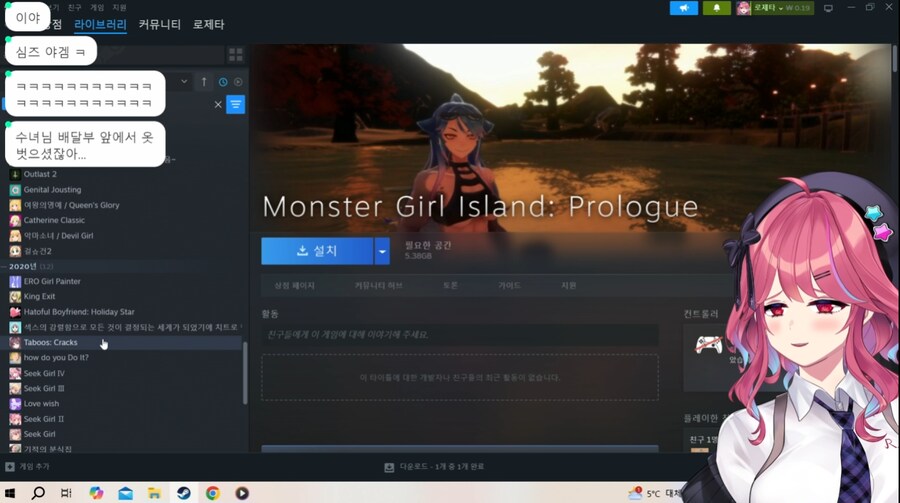Click the blue 설치 install button
The image size is (900, 503).
pyautogui.click(x=317, y=251)
